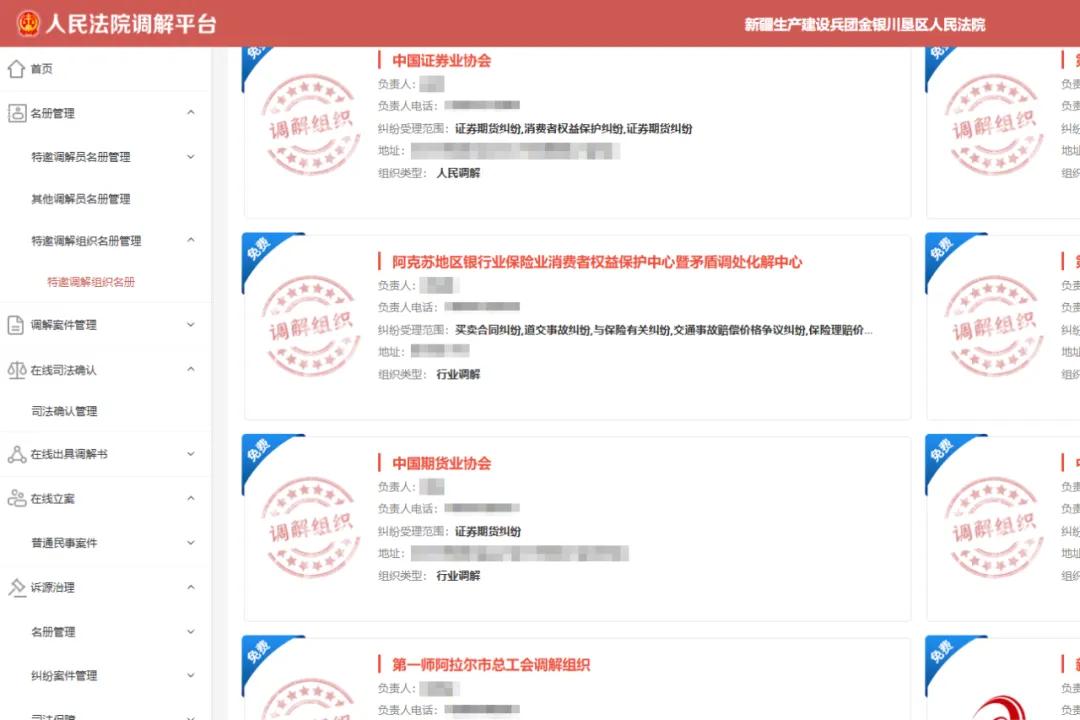Collapse 诉源治理 menu
This screenshot has width=1080, height=720.
tap(191, 587)
